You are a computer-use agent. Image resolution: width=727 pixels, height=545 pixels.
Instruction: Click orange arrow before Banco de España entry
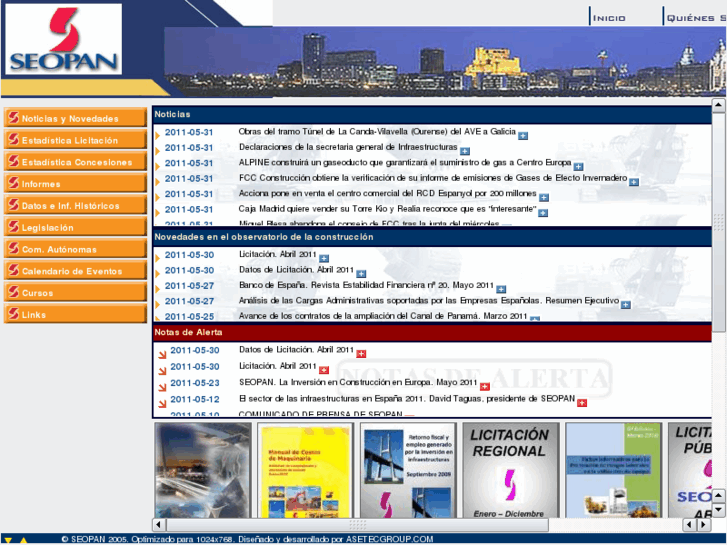(158, 289)
